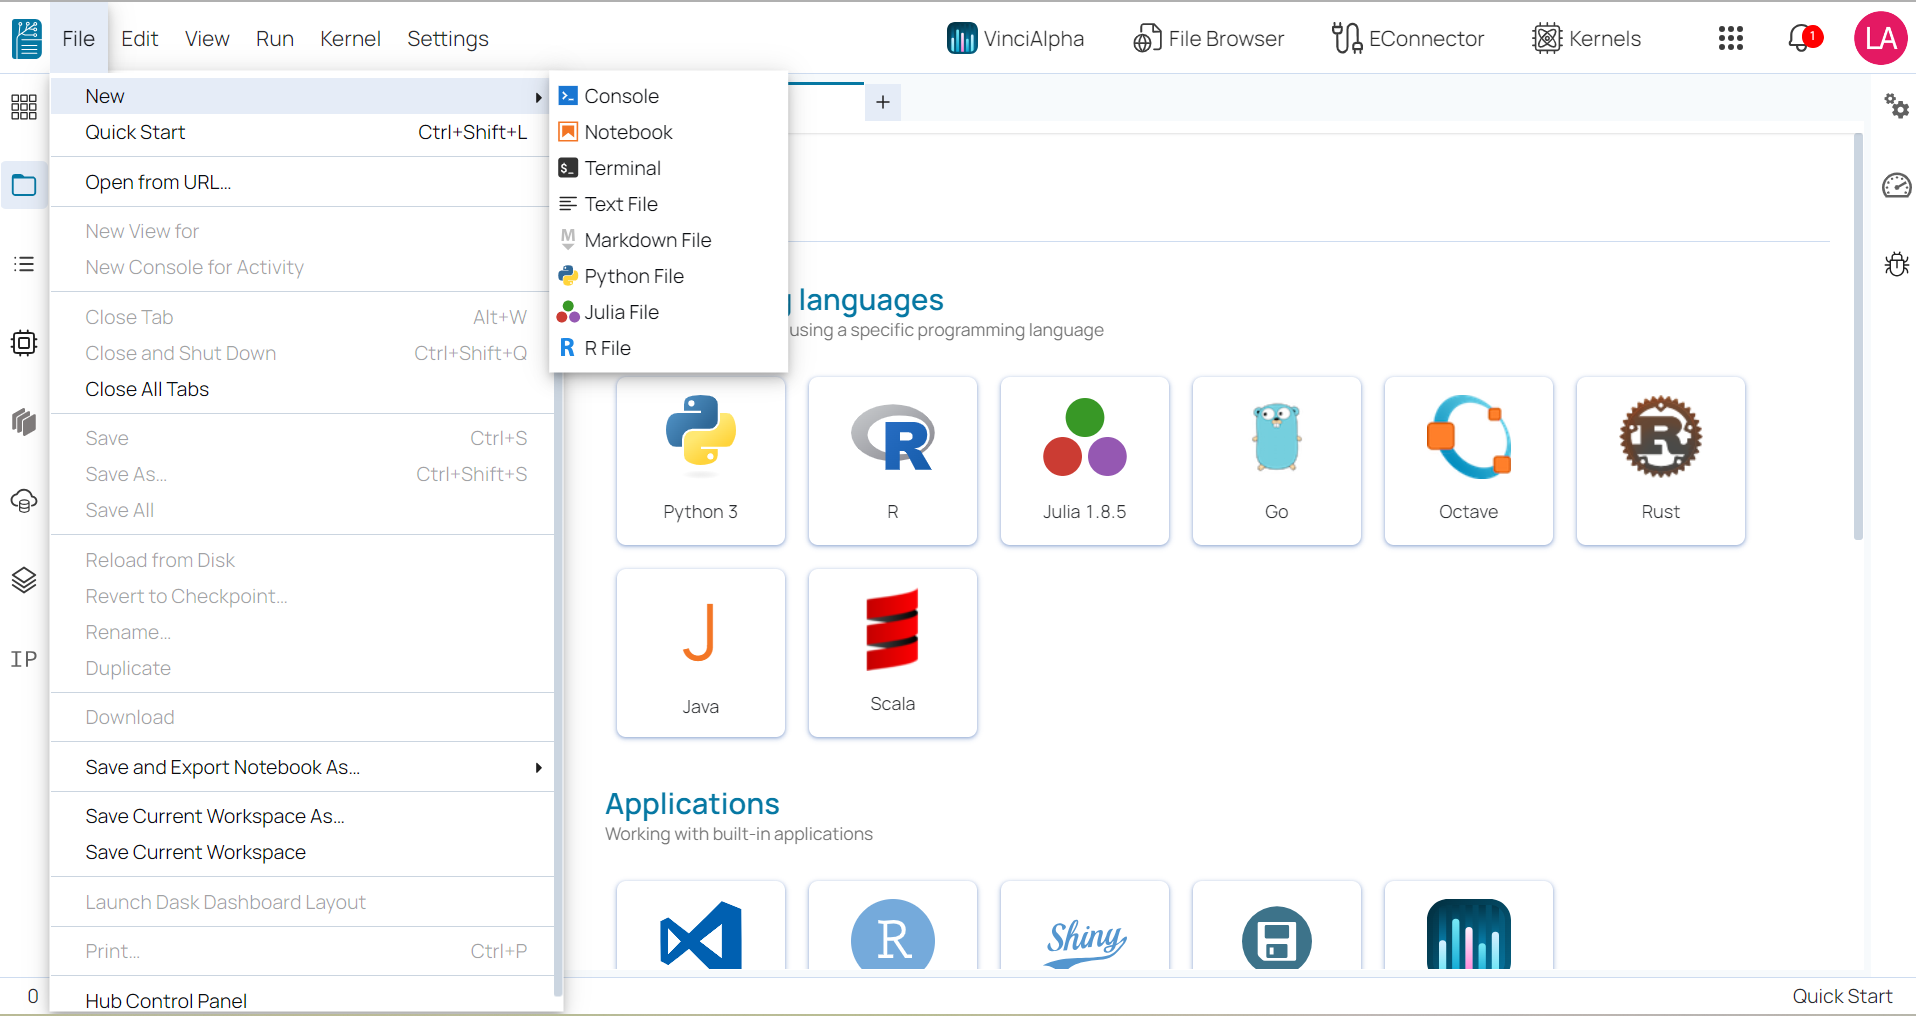The height and width of the screenshot is (1016, 1916).
Task: Open the launcher grid icon in left sidebar
Action: pyautogui.click(x=24, y=107)
